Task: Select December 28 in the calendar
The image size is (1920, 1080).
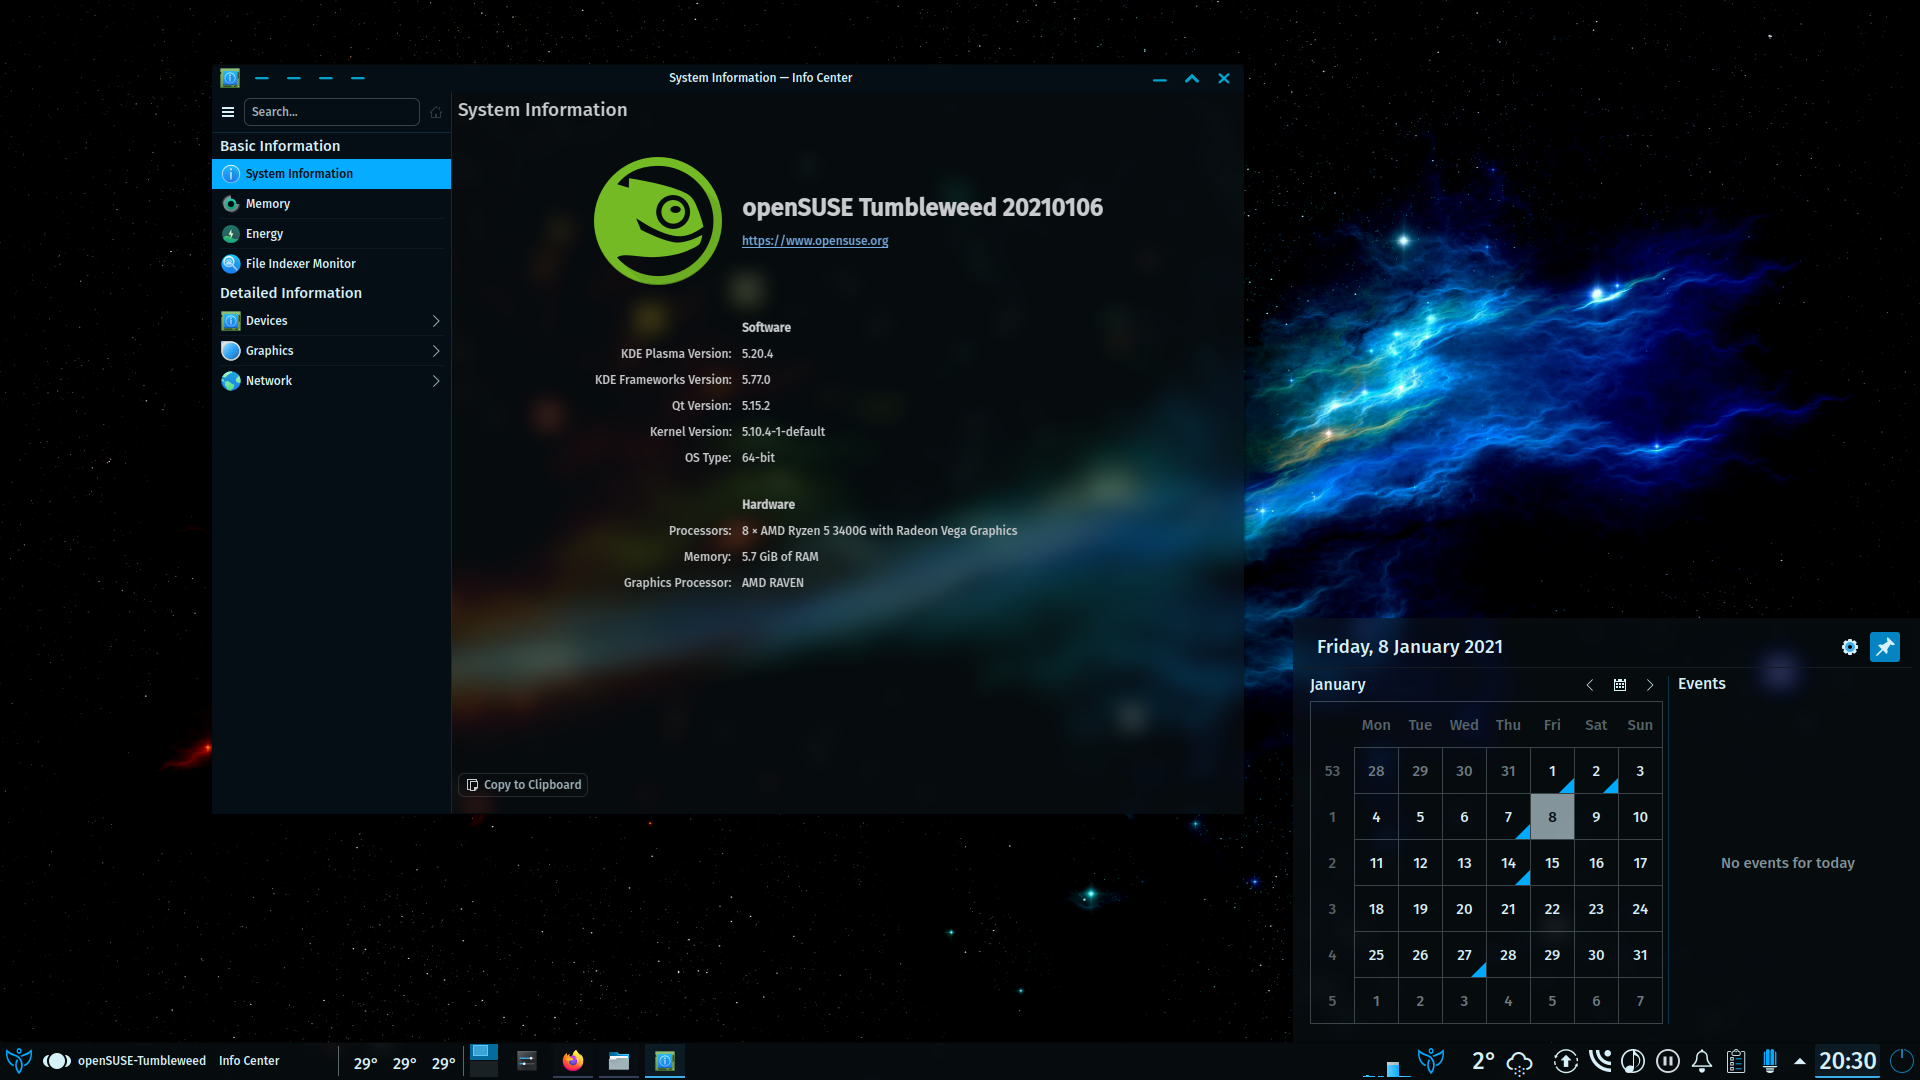Action: [x=1376, y=771]
